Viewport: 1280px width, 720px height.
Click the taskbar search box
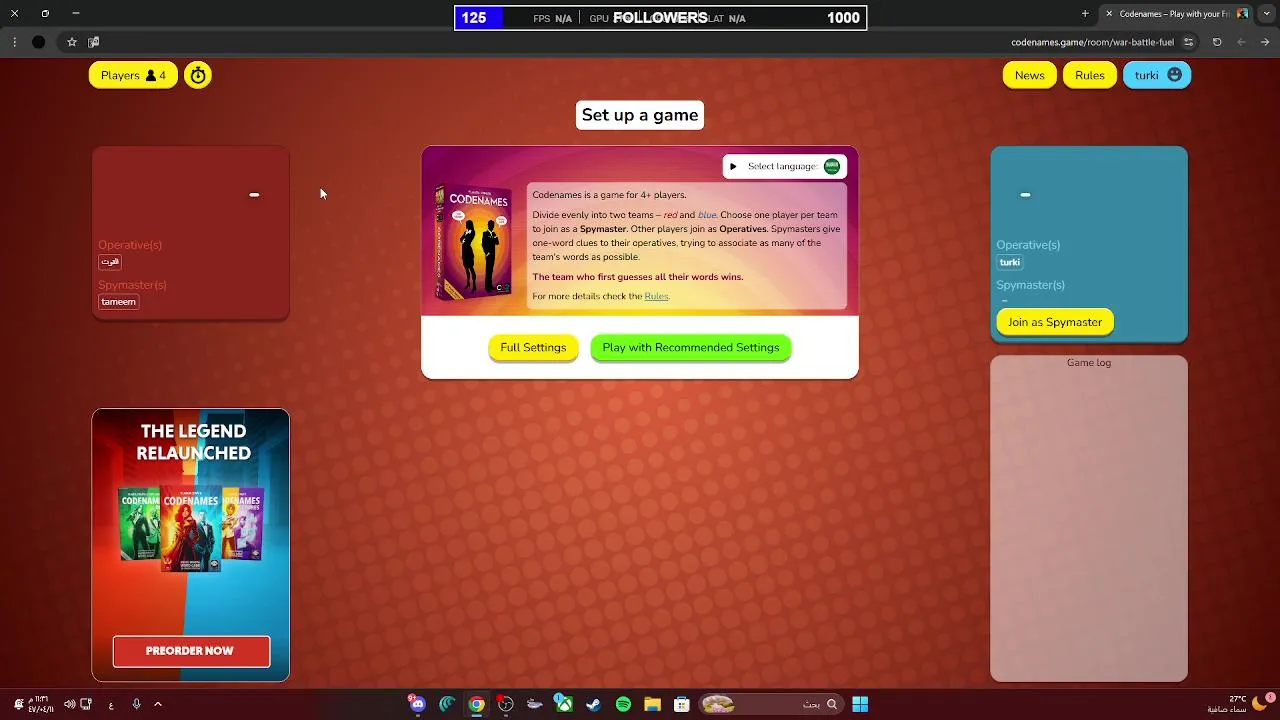(770, 704)
